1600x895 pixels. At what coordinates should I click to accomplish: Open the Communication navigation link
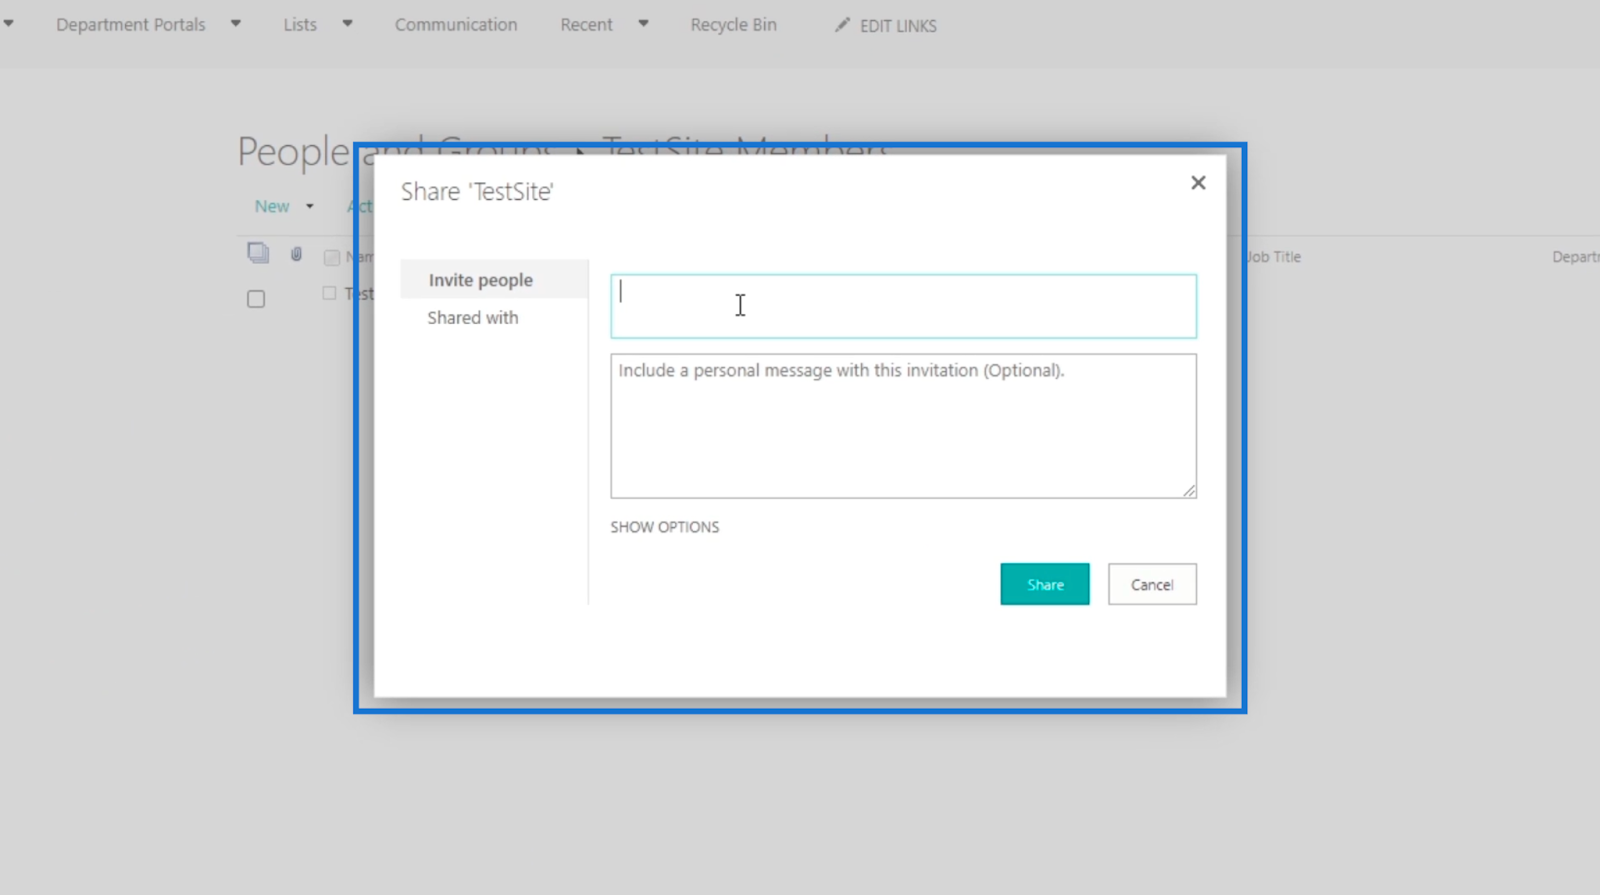tap(456, 25)
